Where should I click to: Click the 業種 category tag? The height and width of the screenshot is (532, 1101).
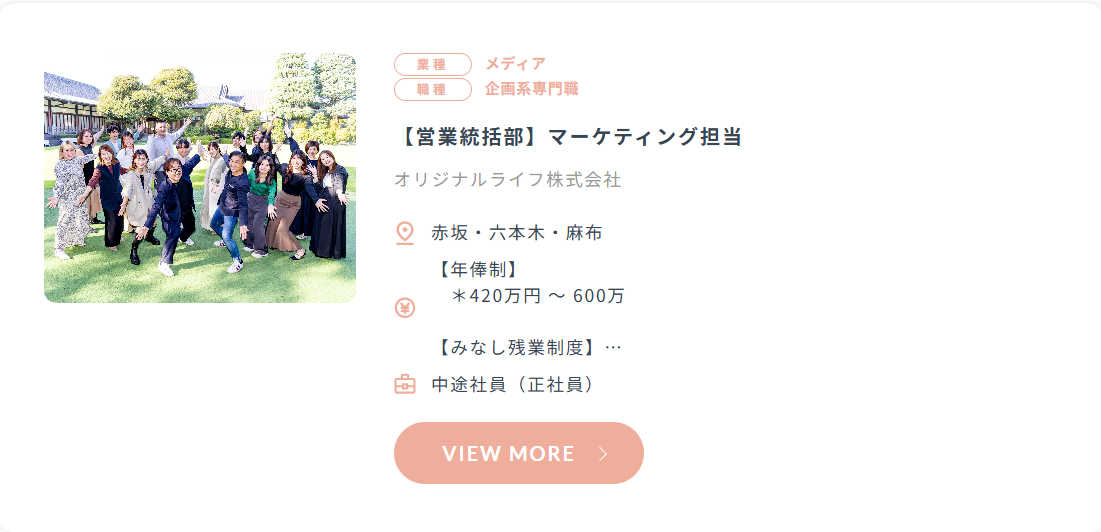pos(433,65)
